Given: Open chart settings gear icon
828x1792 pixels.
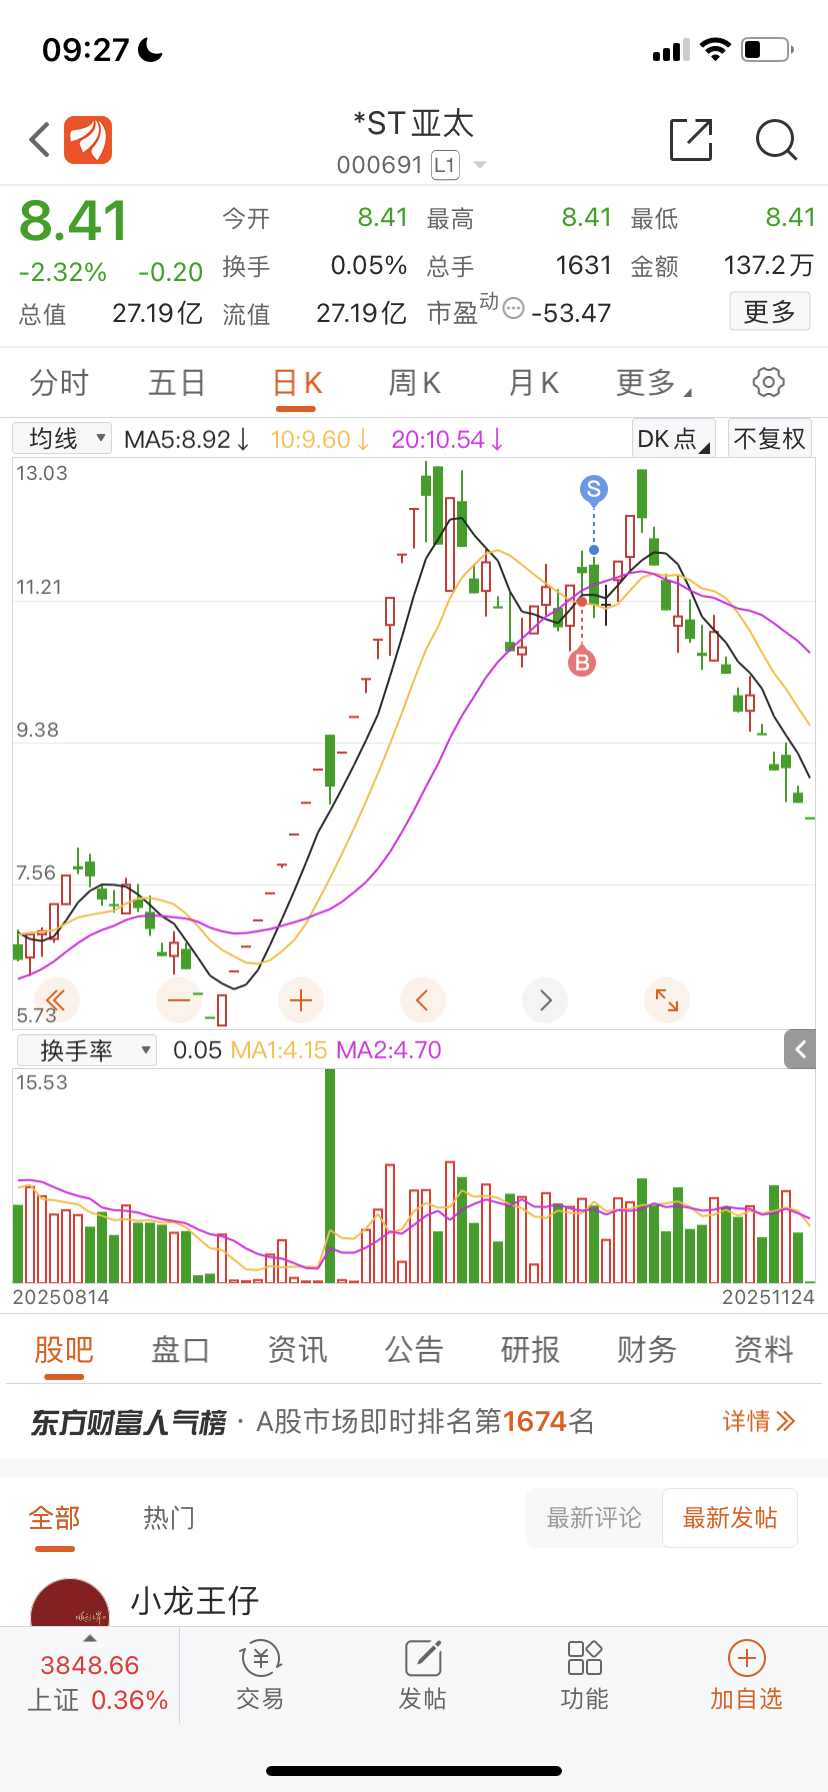Looking at the screenshot, I should click(768, 382).
